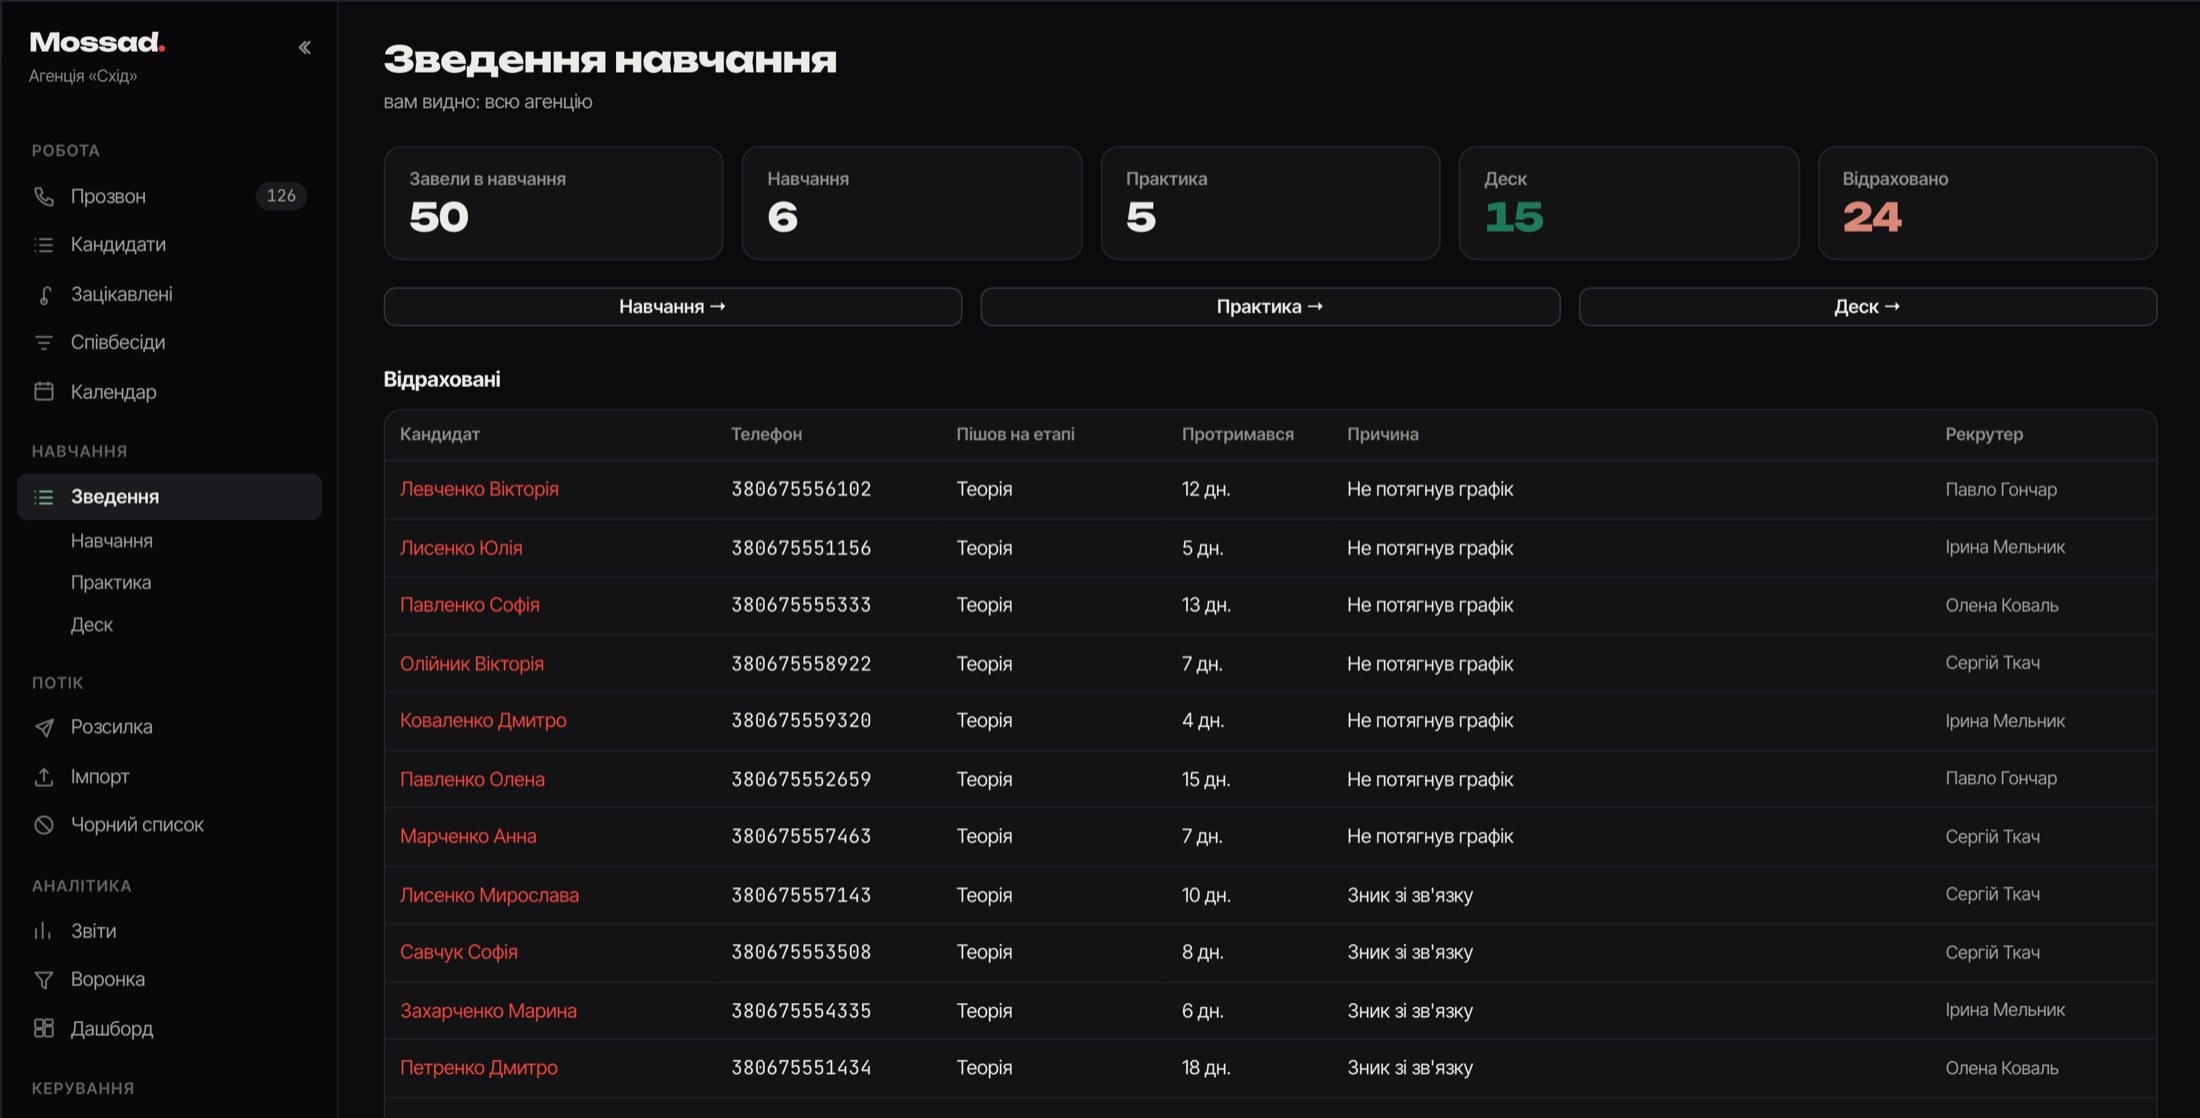
Task: Click recruiter Олена Коваль in Петренко Дмитро row
Action: 2002,1068
